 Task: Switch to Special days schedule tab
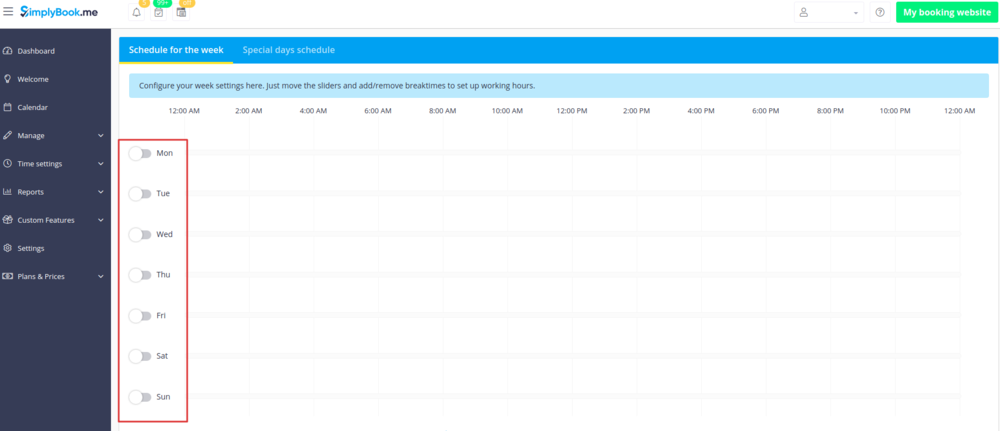coord(288,50)
